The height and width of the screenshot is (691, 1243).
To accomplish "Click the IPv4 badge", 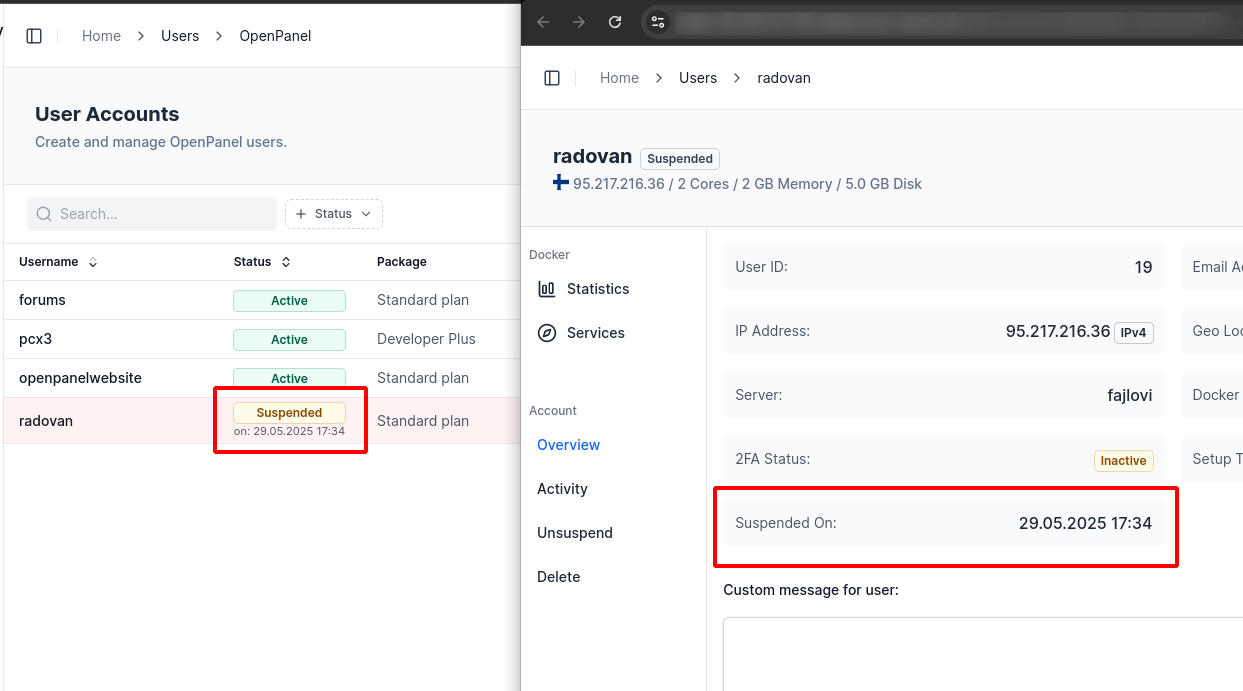I will (x=1134, y=332).
